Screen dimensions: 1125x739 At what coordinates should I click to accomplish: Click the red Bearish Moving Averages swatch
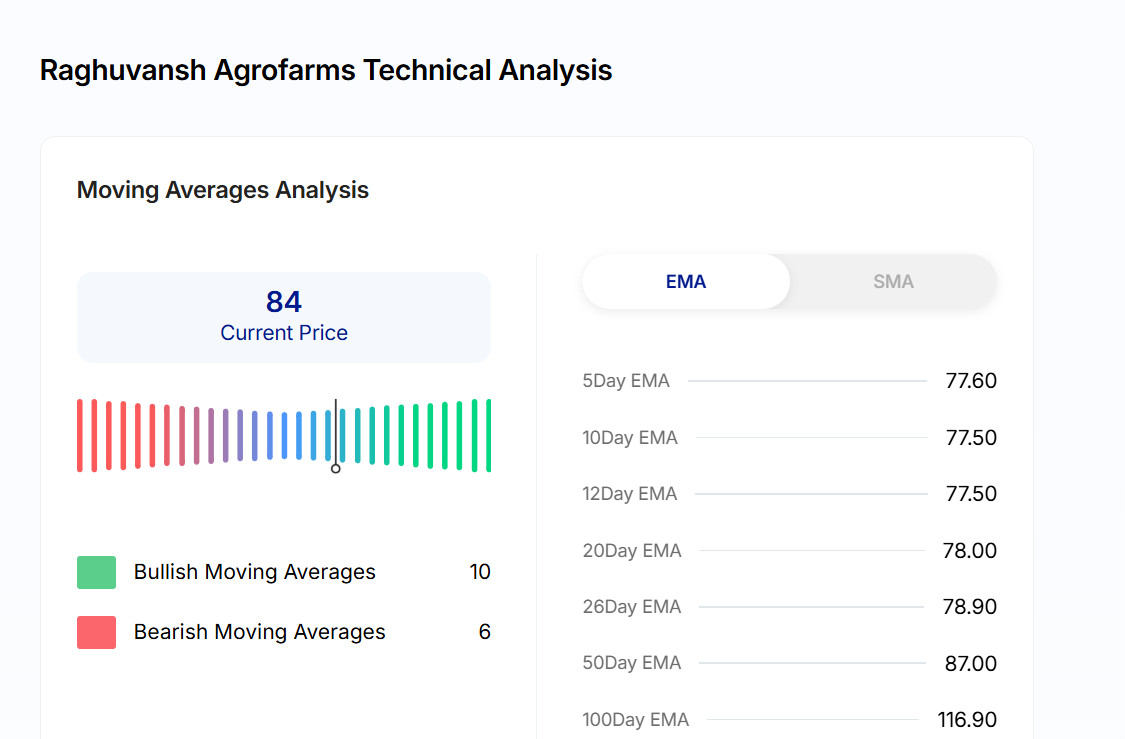(x=96, y=632)
